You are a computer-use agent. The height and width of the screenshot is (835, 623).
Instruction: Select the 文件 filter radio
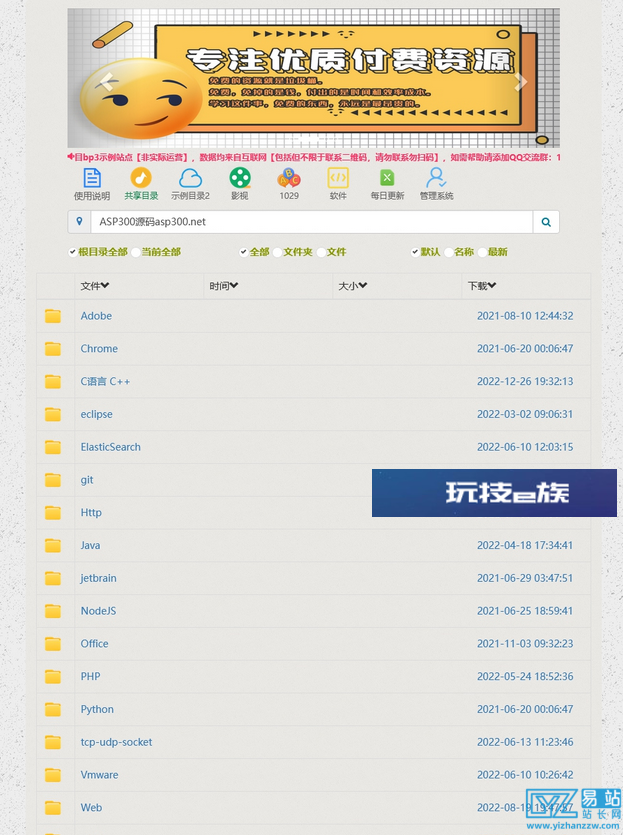(321, 252)
